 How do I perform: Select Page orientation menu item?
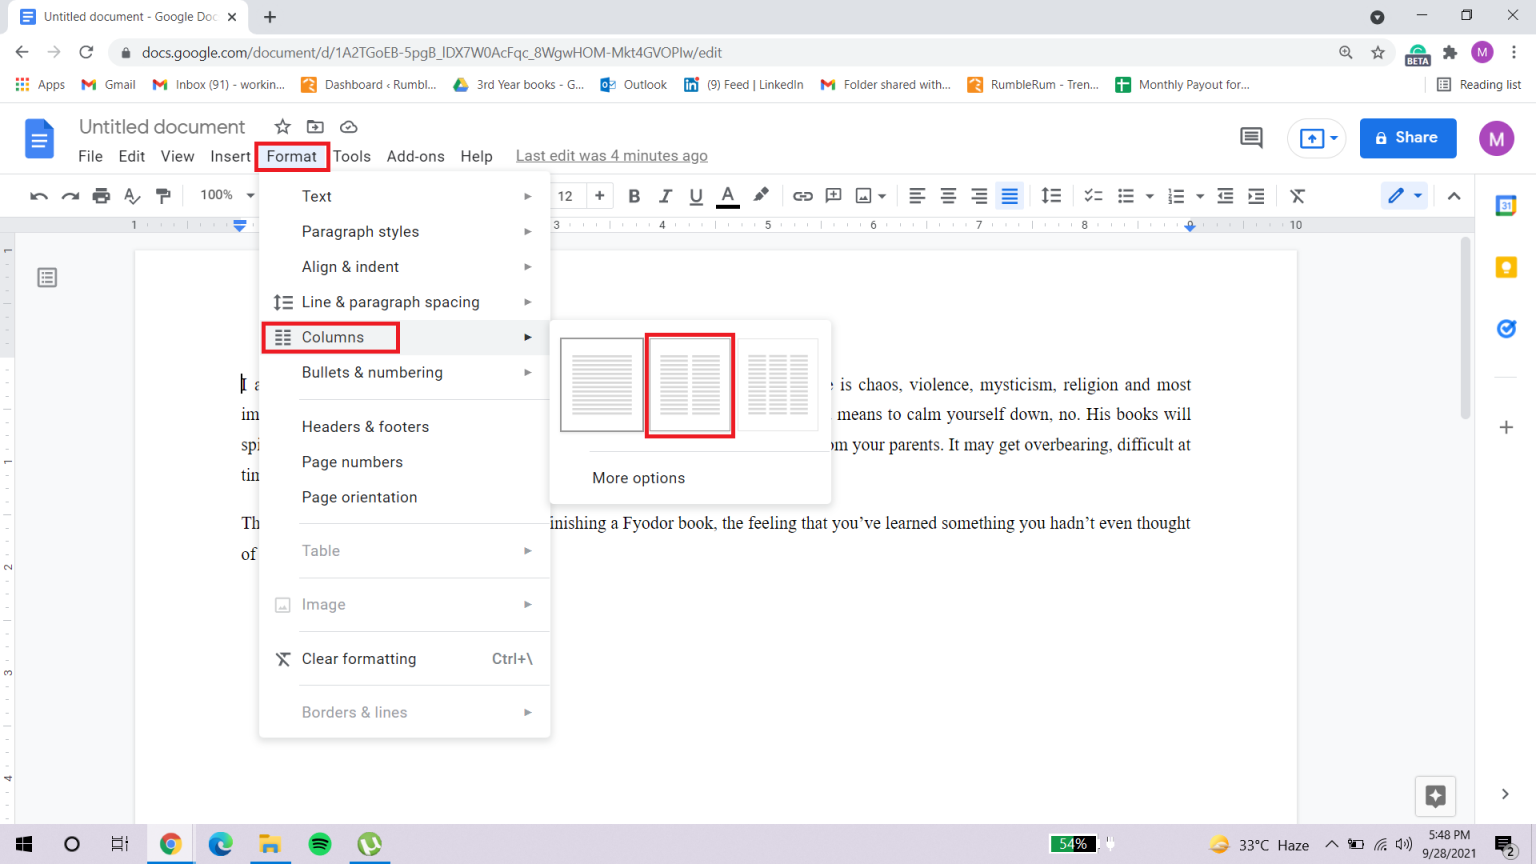pos(359,497)
